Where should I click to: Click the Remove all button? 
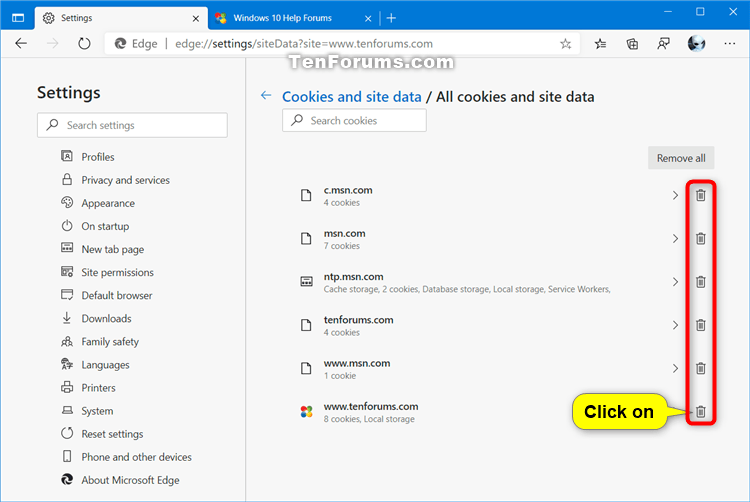(681, 158)
